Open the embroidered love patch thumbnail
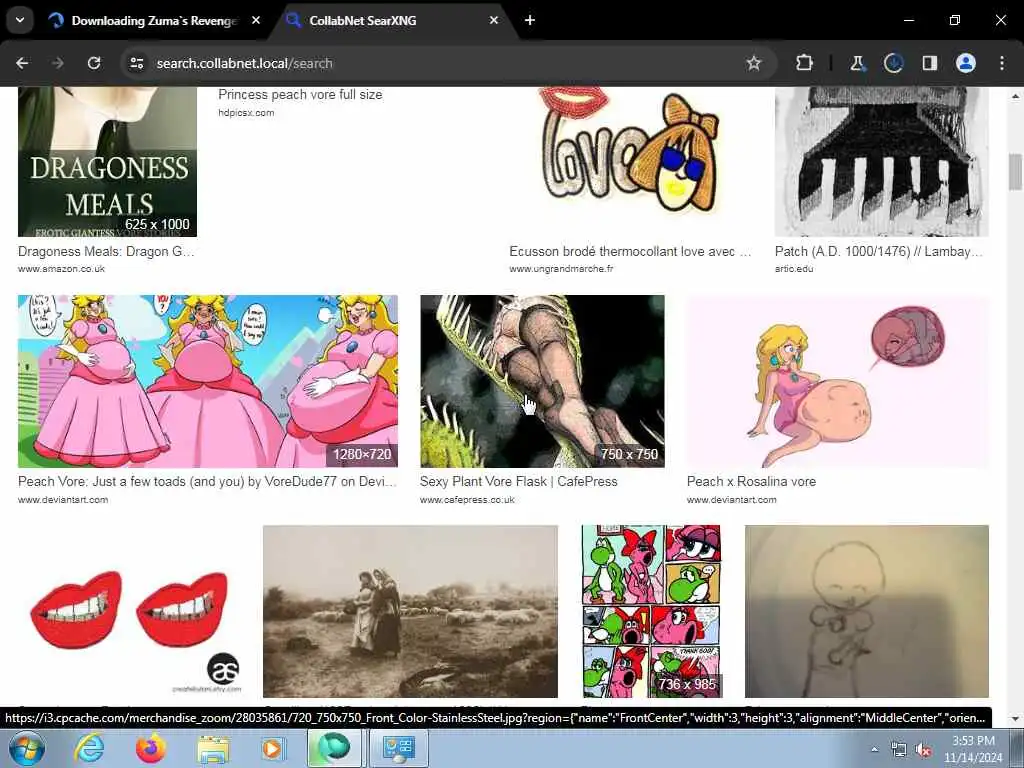This screenshot has width=1024, height=768. (631, 161)
